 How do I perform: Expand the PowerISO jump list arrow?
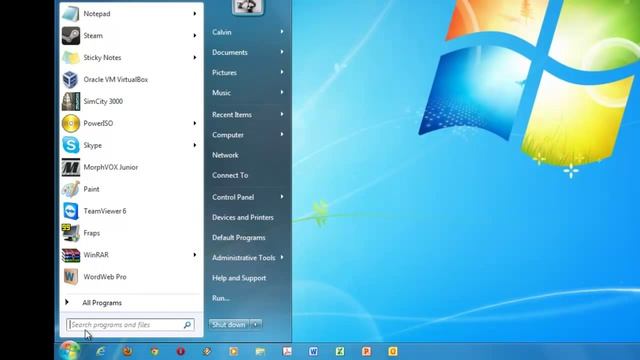click(x=195, y=123)
